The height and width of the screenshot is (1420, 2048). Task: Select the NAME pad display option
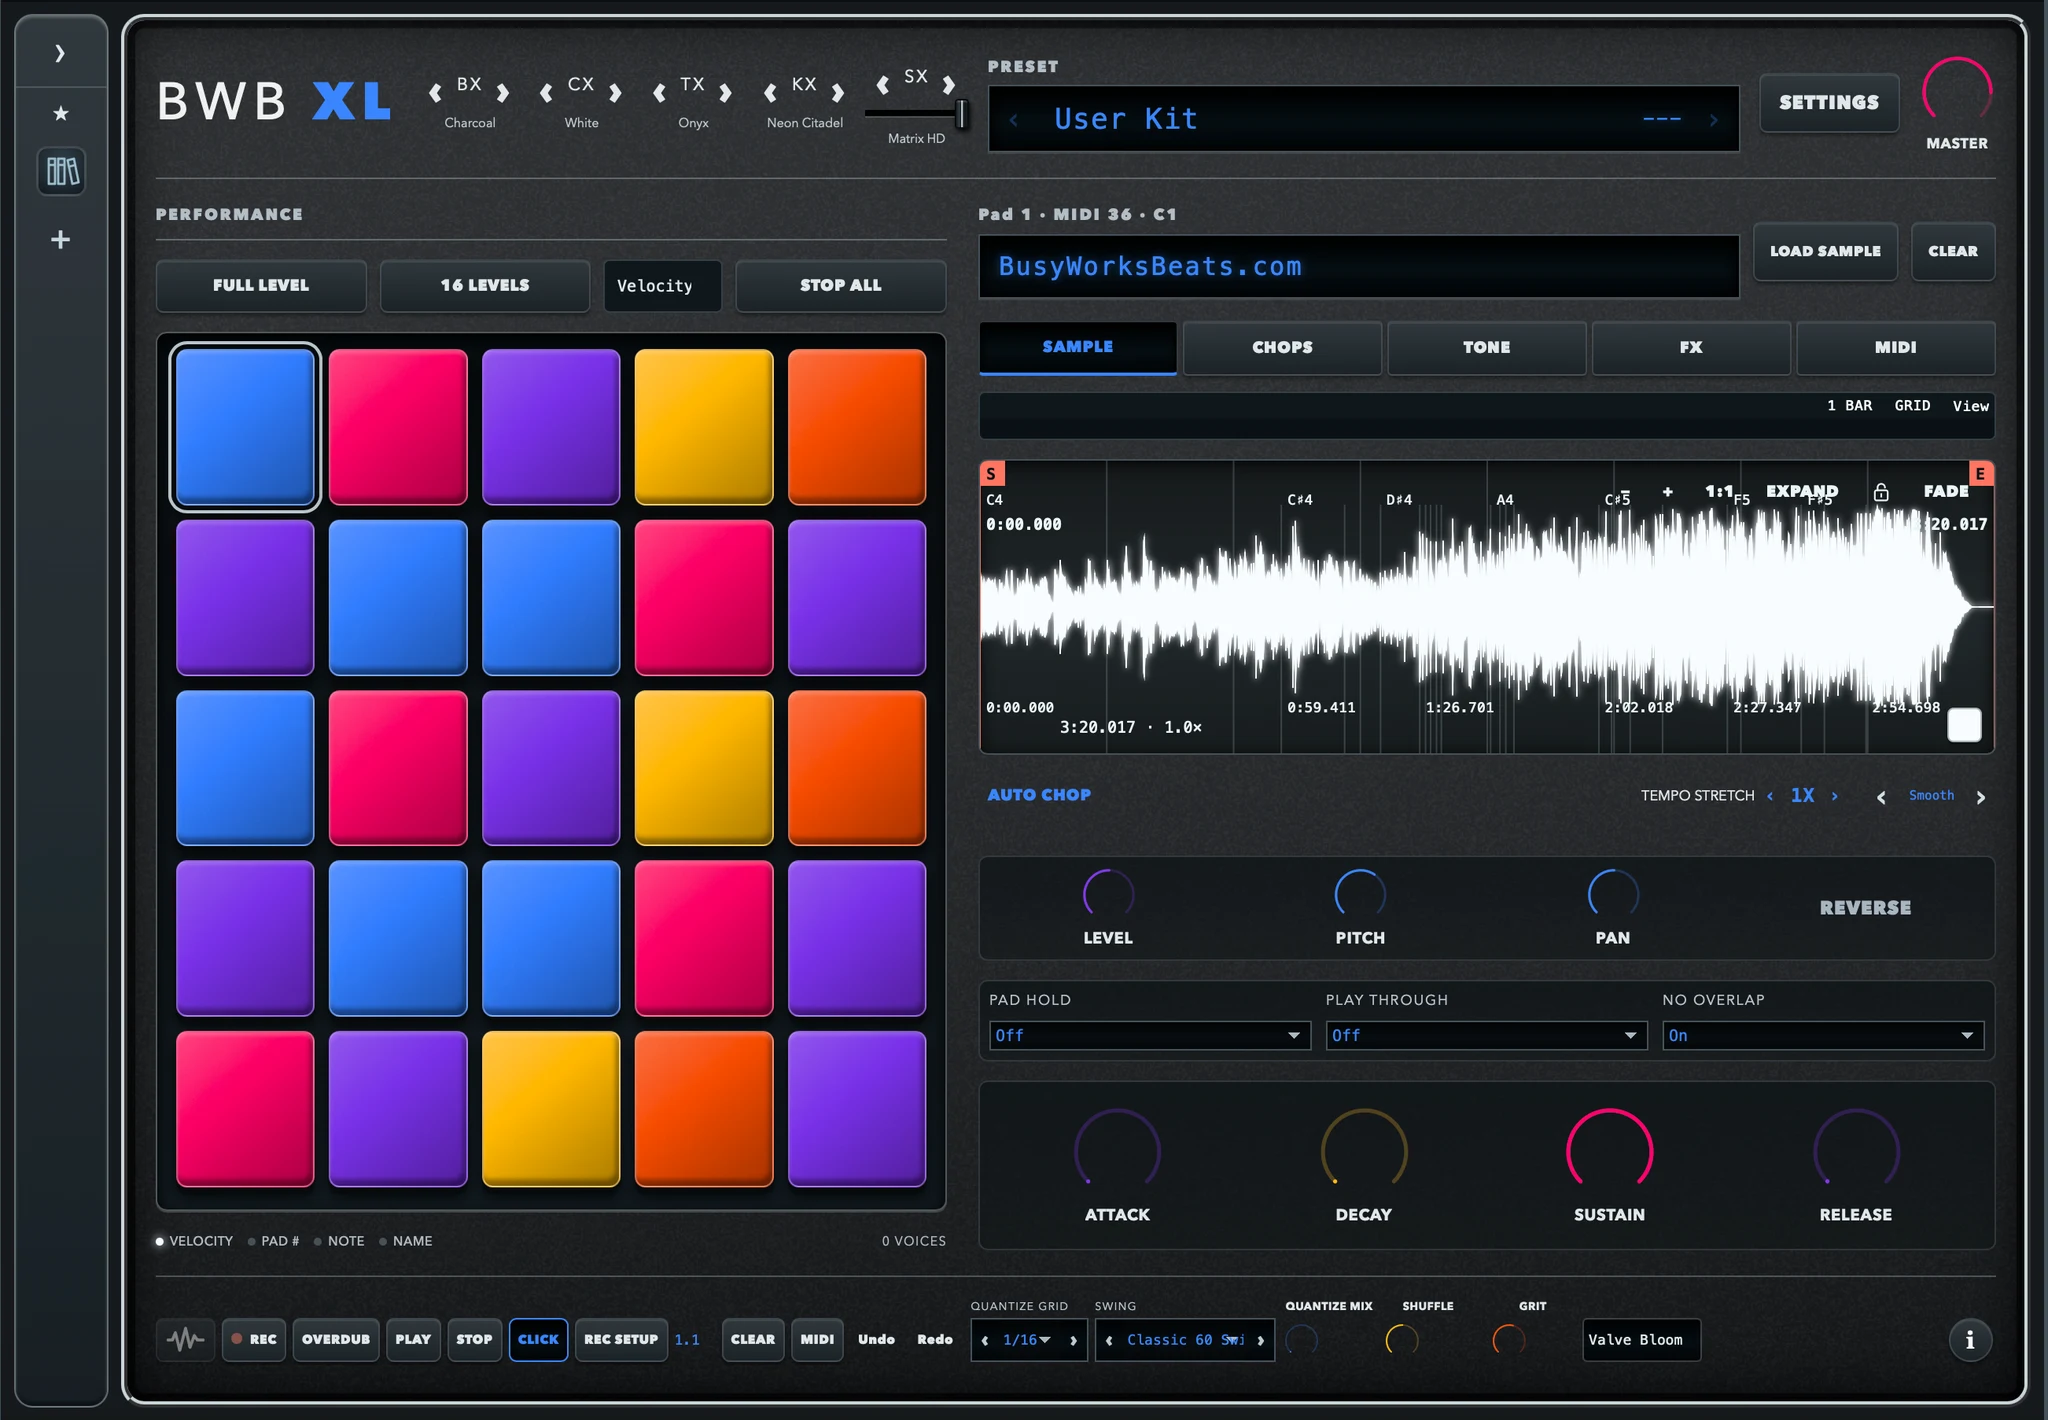pyautogui.click(x=406, y=1241)
